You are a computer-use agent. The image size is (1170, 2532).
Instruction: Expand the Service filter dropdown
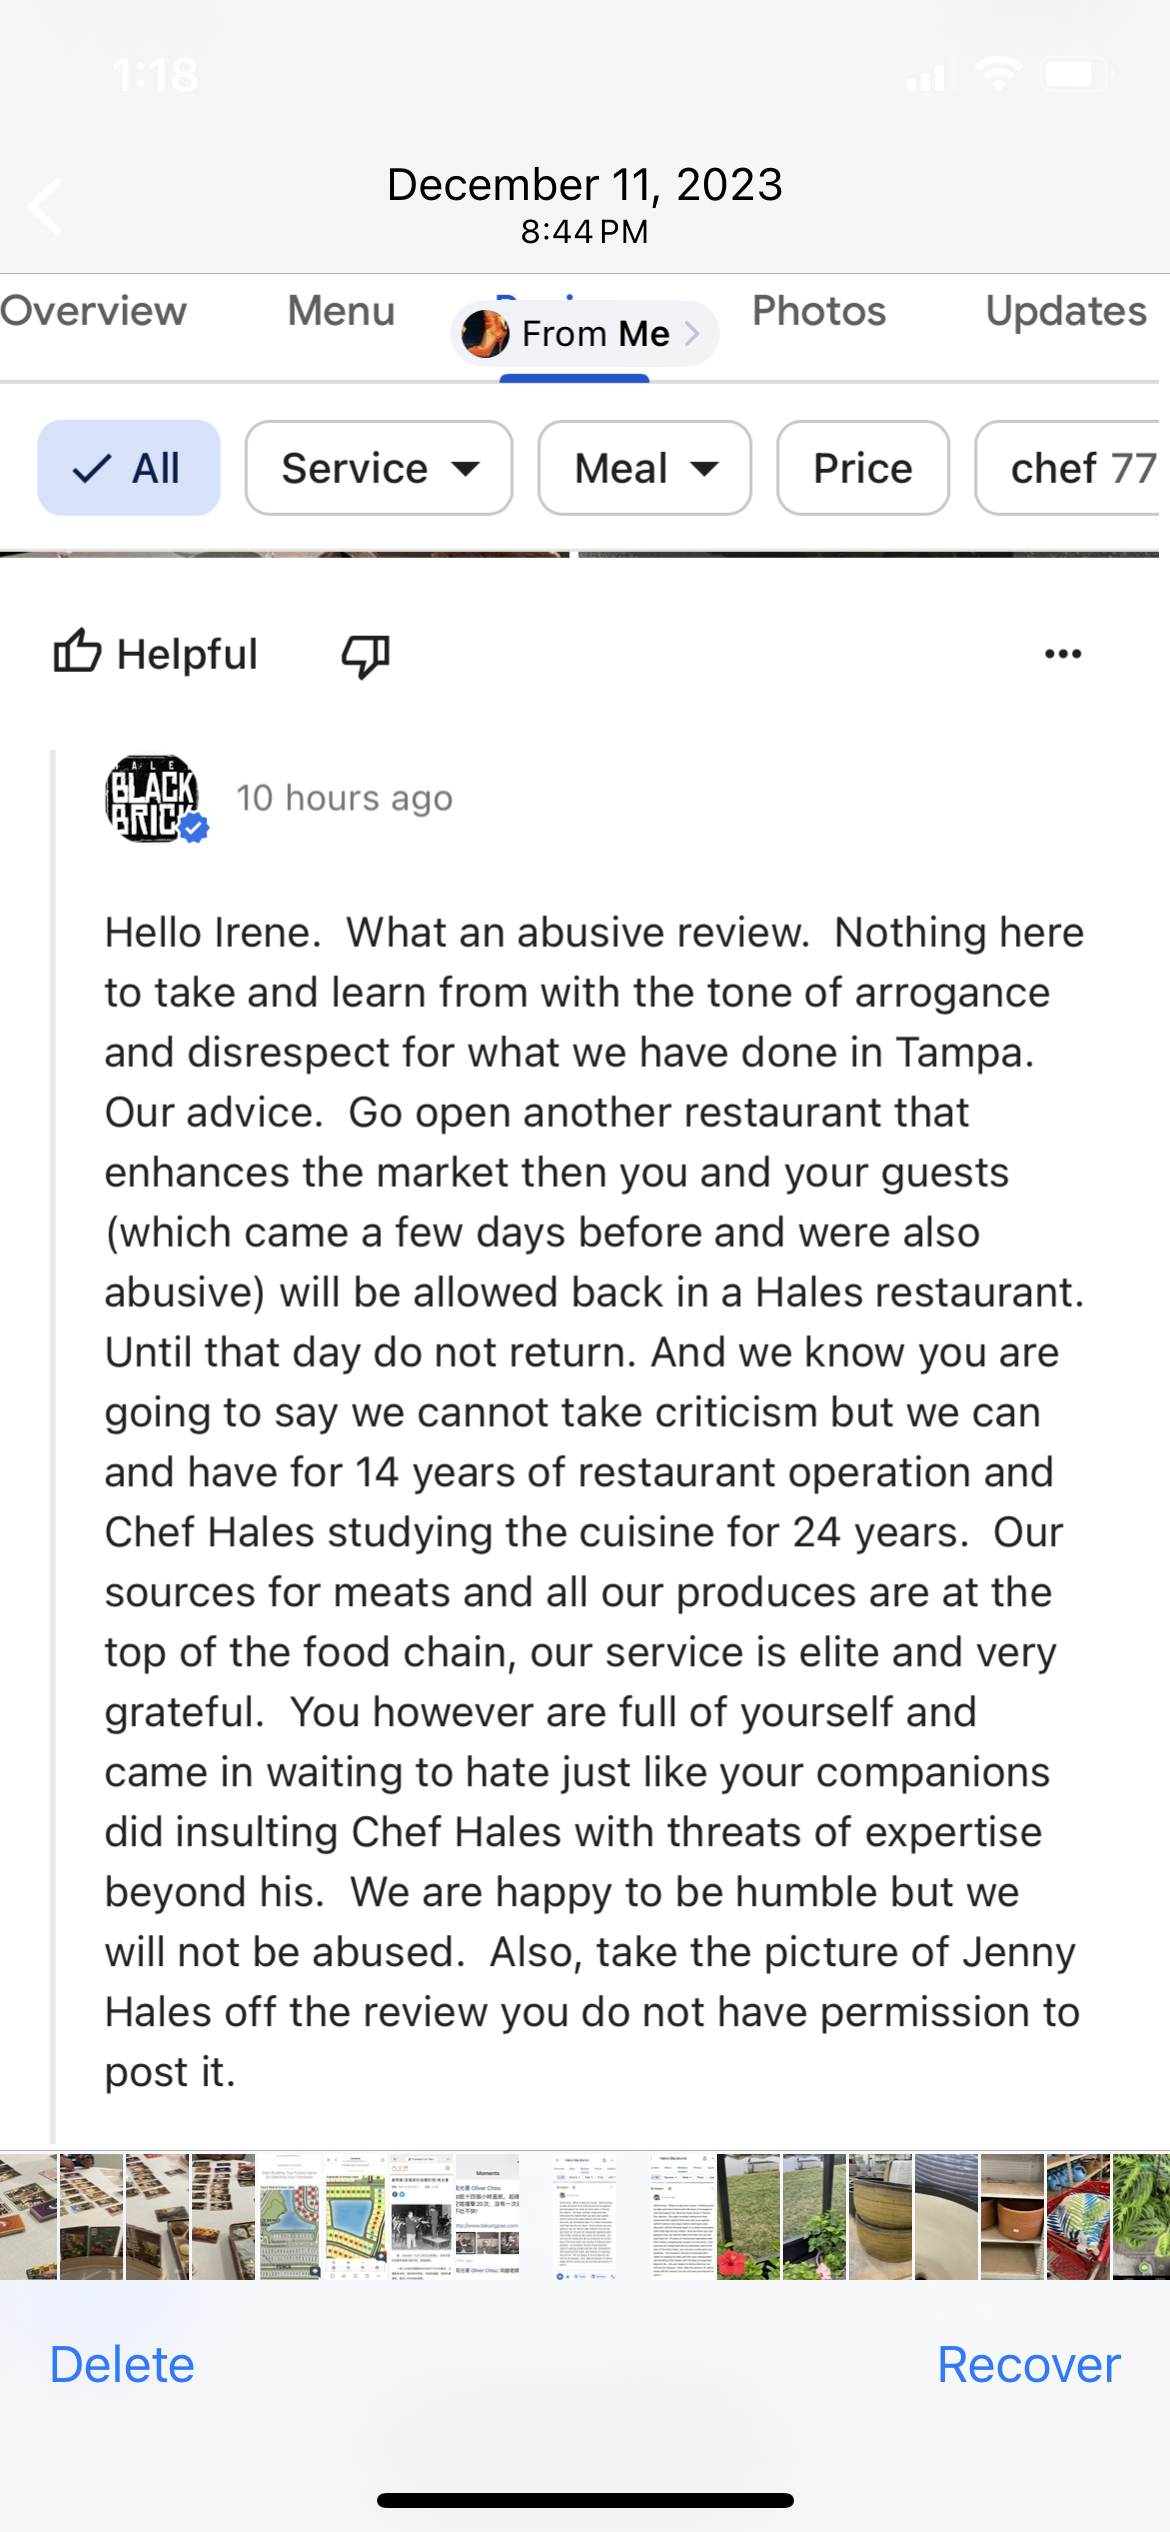(x=379, y=468)
